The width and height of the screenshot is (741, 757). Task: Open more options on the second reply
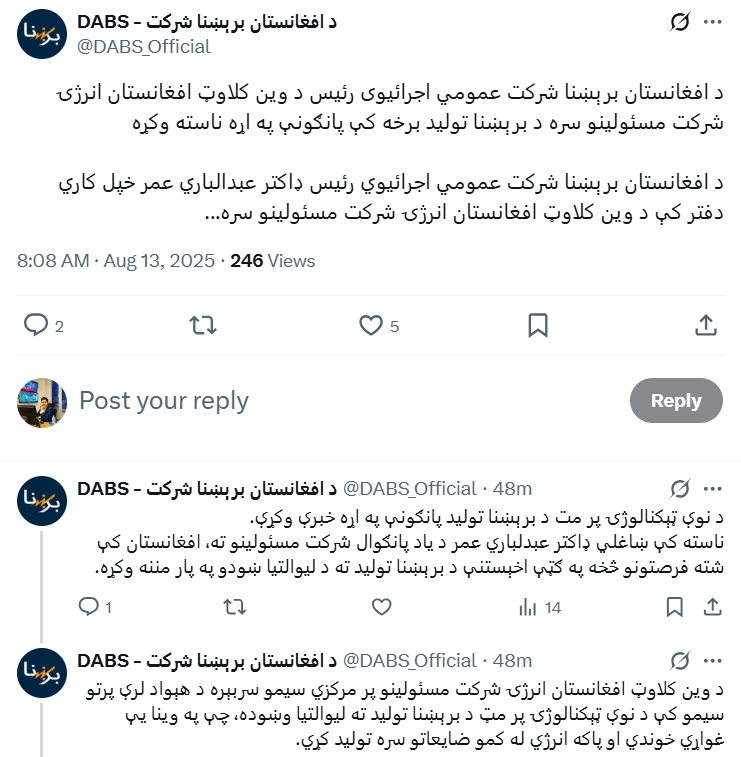pos(712,661)
